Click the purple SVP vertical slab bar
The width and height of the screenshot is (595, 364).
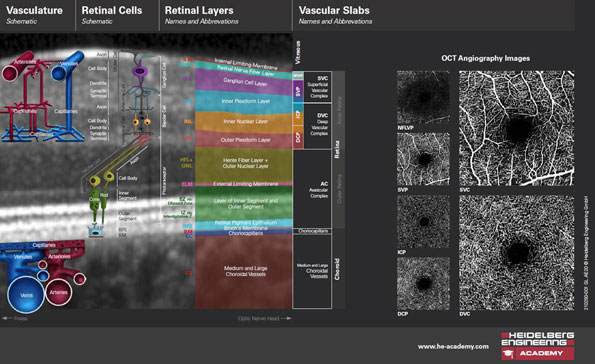pyautogui.click(x=298, y=91)
